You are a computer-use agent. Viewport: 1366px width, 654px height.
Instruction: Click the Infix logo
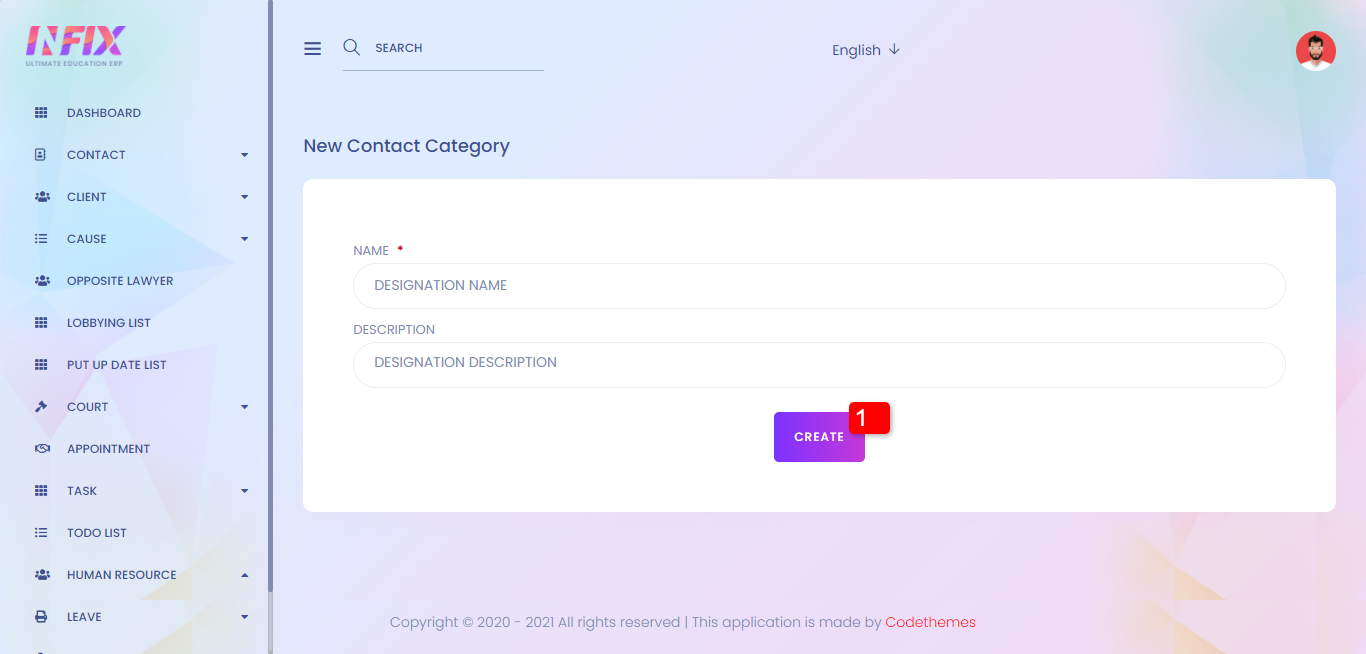[x=75, y=45]
